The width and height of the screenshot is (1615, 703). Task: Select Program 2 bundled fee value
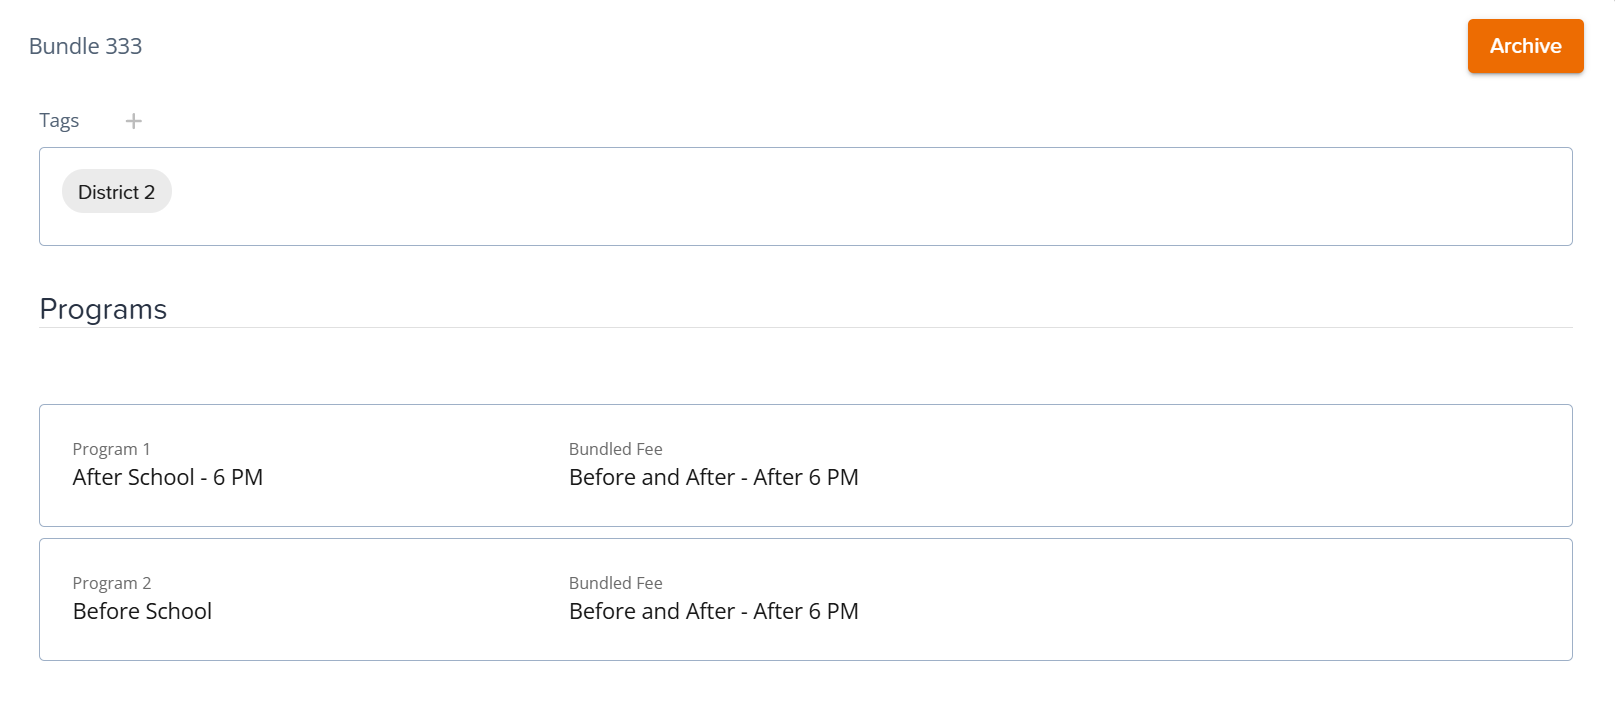pyautogui.click(x=714, y=611)
